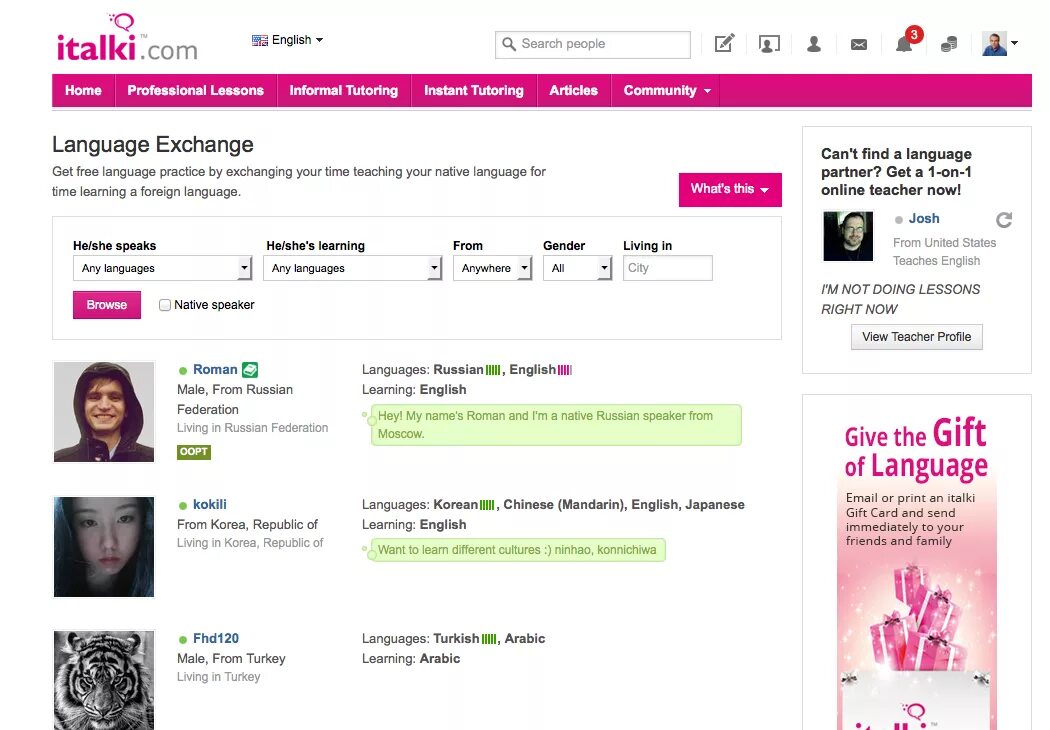Image resolution: width=1050 pixels, height=730 pixels.
Task: Click kokili's profile photo
Action: tap(104, 546)
